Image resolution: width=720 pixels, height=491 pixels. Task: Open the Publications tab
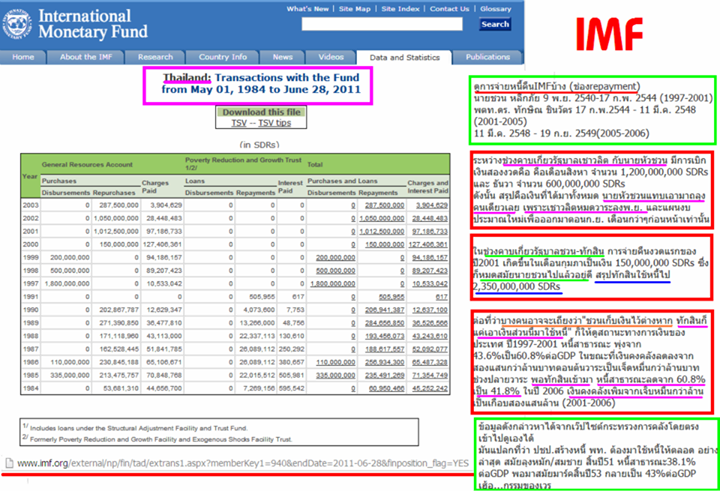[x=488, y=57]
